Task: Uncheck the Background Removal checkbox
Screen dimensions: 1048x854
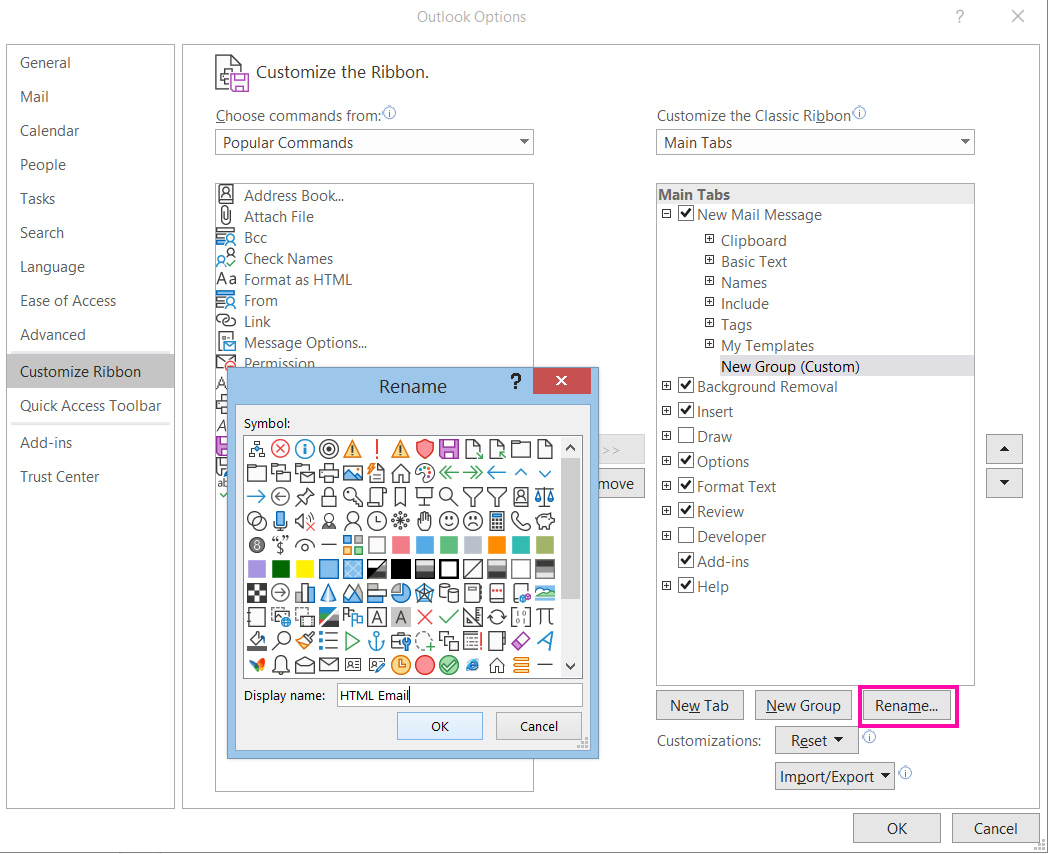Action: (x=686, y=386)
